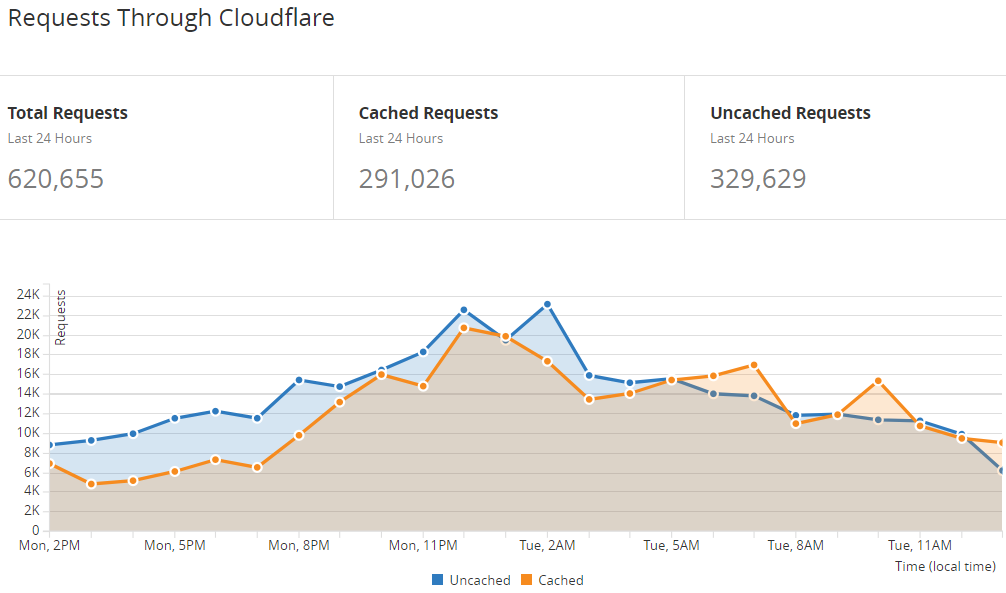Click the Total Requests heading
This screenshot has height=593, width=1006.
[x=67, y=113]
